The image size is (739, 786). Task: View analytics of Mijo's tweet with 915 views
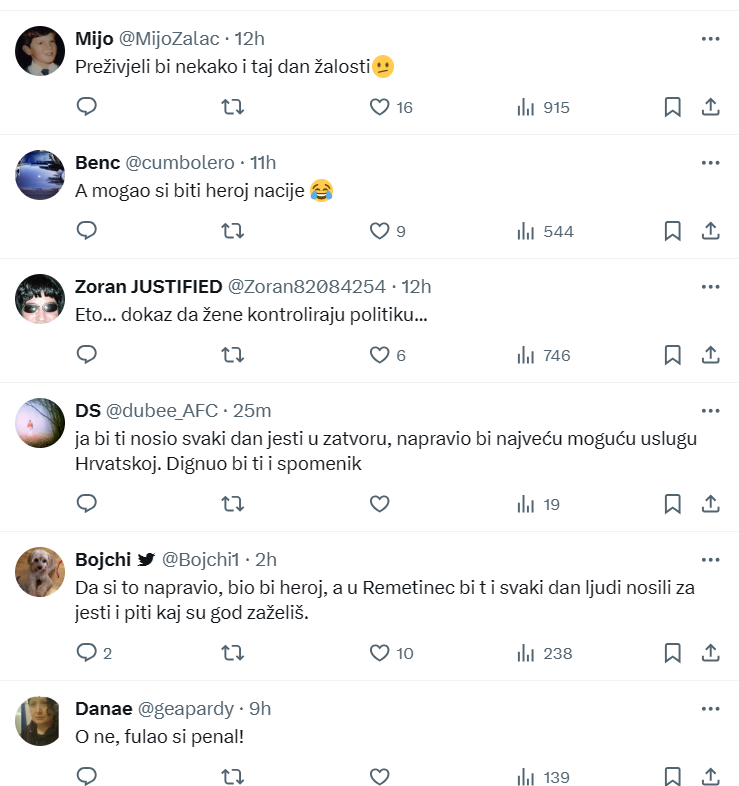(543, 107)
